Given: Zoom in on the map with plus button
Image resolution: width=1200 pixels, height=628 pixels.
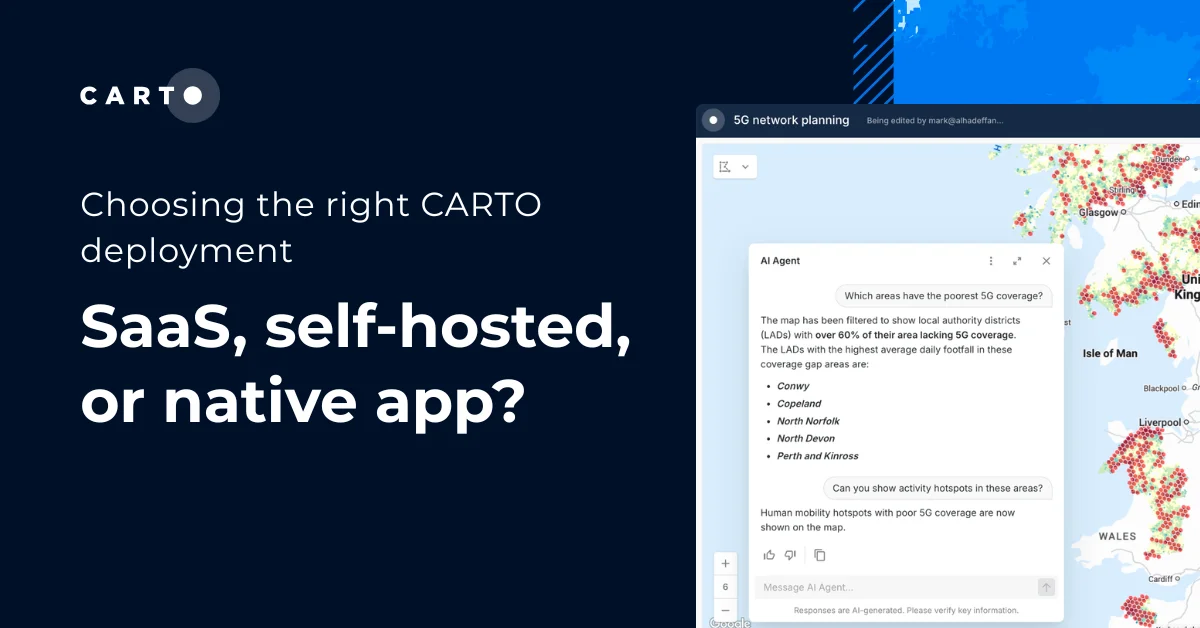Looking at the screenshot, I should point(725,563).
